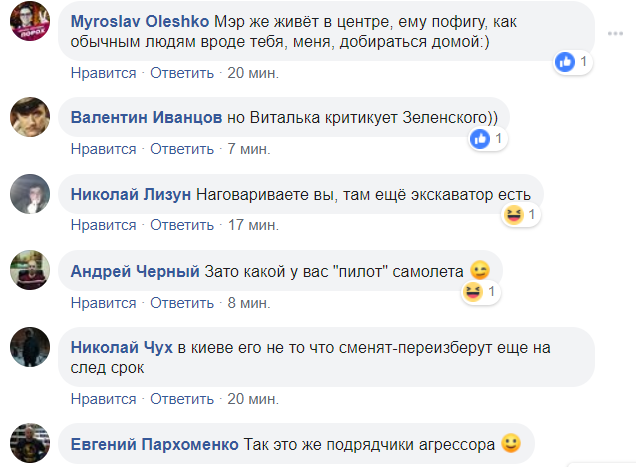Click the 17 мин. timestamp
The width and height of the screenshot is (636, 467).
253,225
